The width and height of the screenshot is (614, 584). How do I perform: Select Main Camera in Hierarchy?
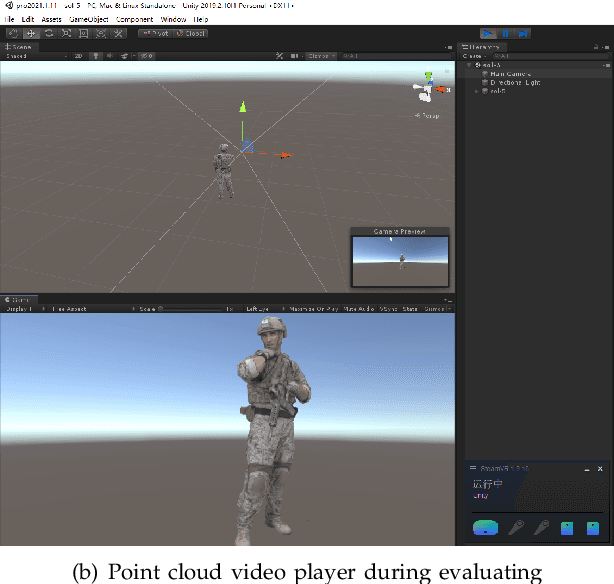(510, 73)
